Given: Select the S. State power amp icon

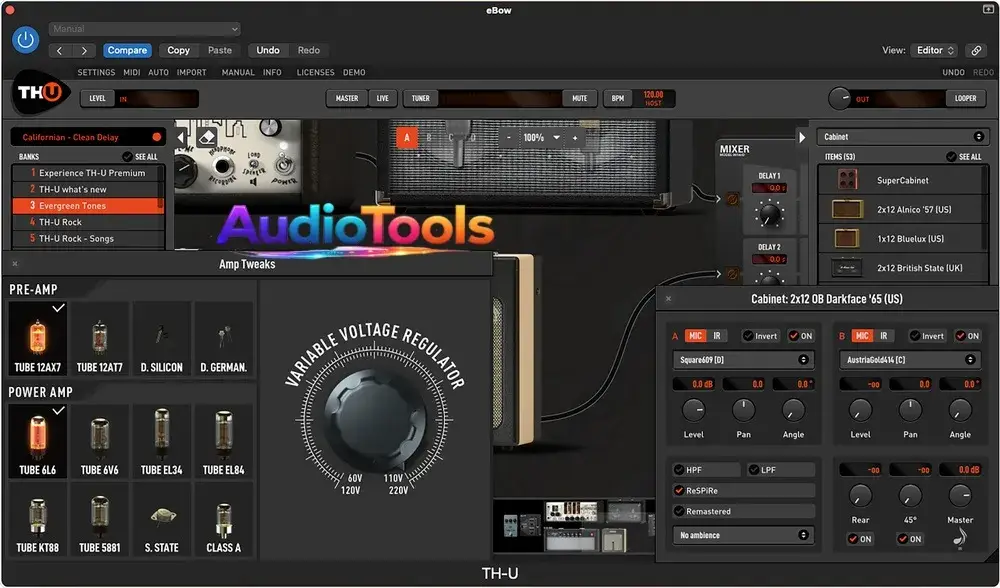Looking at the screenshot, I should click(161, 518).
